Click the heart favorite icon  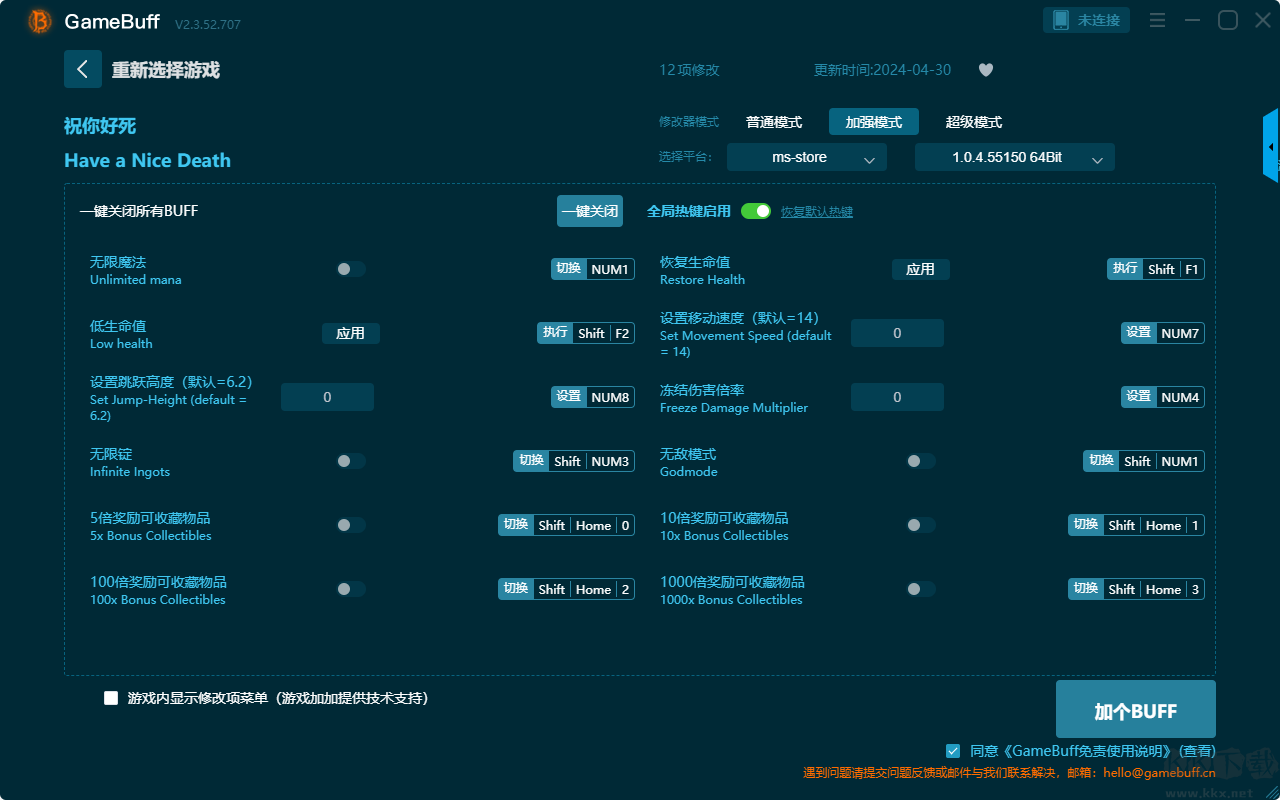pyautogui.click(x=986, y=70)
